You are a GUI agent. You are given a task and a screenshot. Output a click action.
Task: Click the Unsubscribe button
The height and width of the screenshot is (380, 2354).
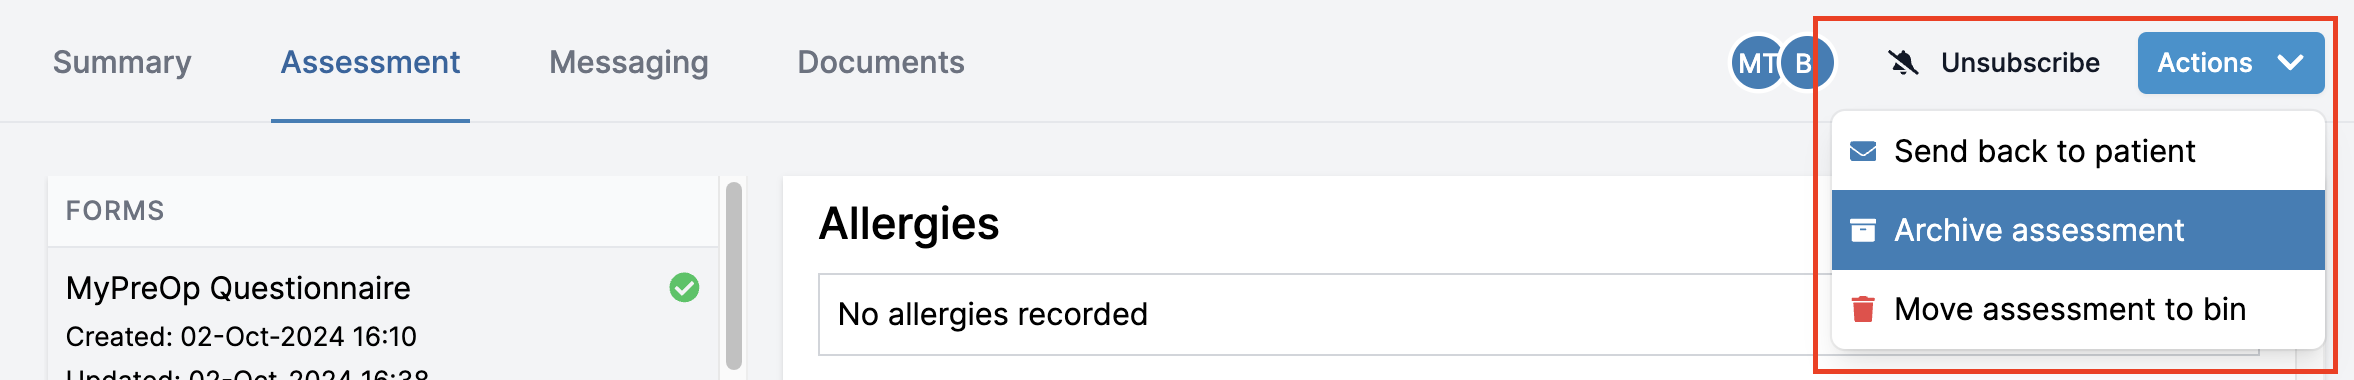[x=1993, y=63]
